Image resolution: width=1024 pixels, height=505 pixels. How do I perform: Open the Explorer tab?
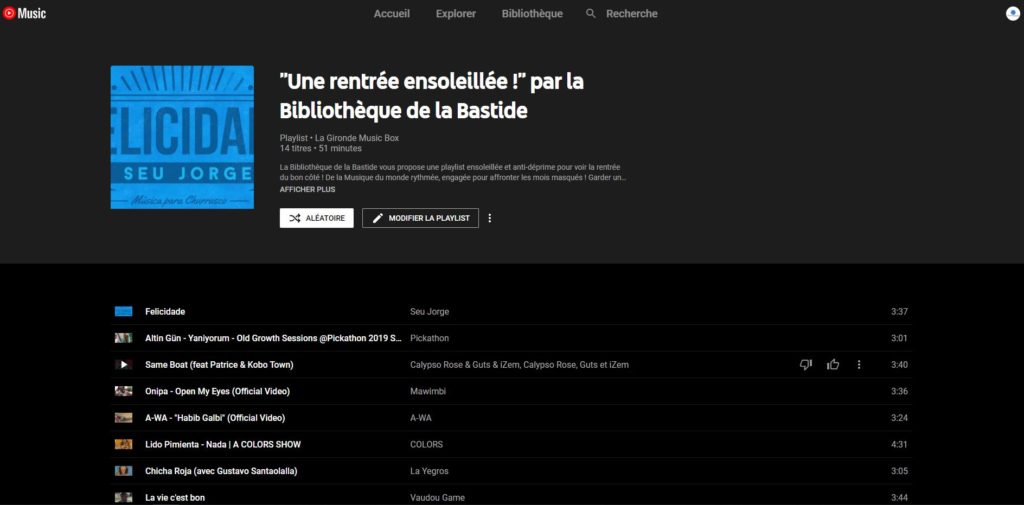click(456, 14)
